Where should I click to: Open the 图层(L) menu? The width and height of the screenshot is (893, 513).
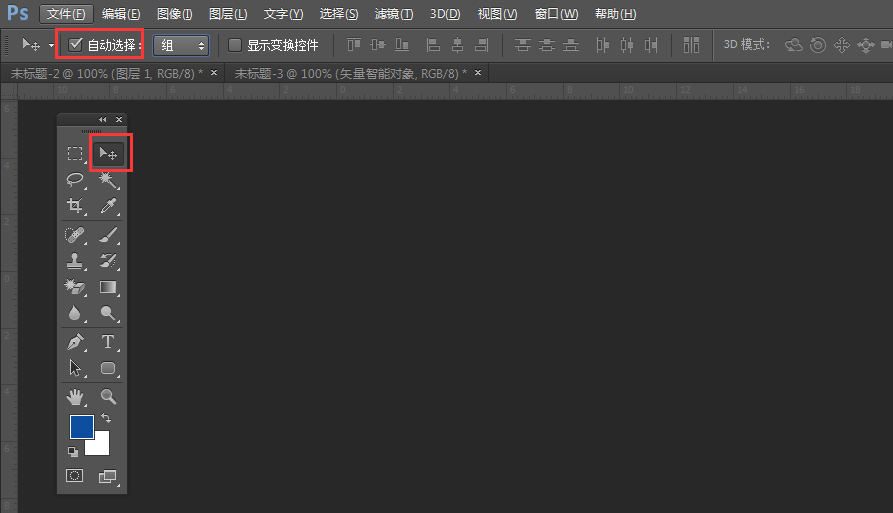point(228,14)
